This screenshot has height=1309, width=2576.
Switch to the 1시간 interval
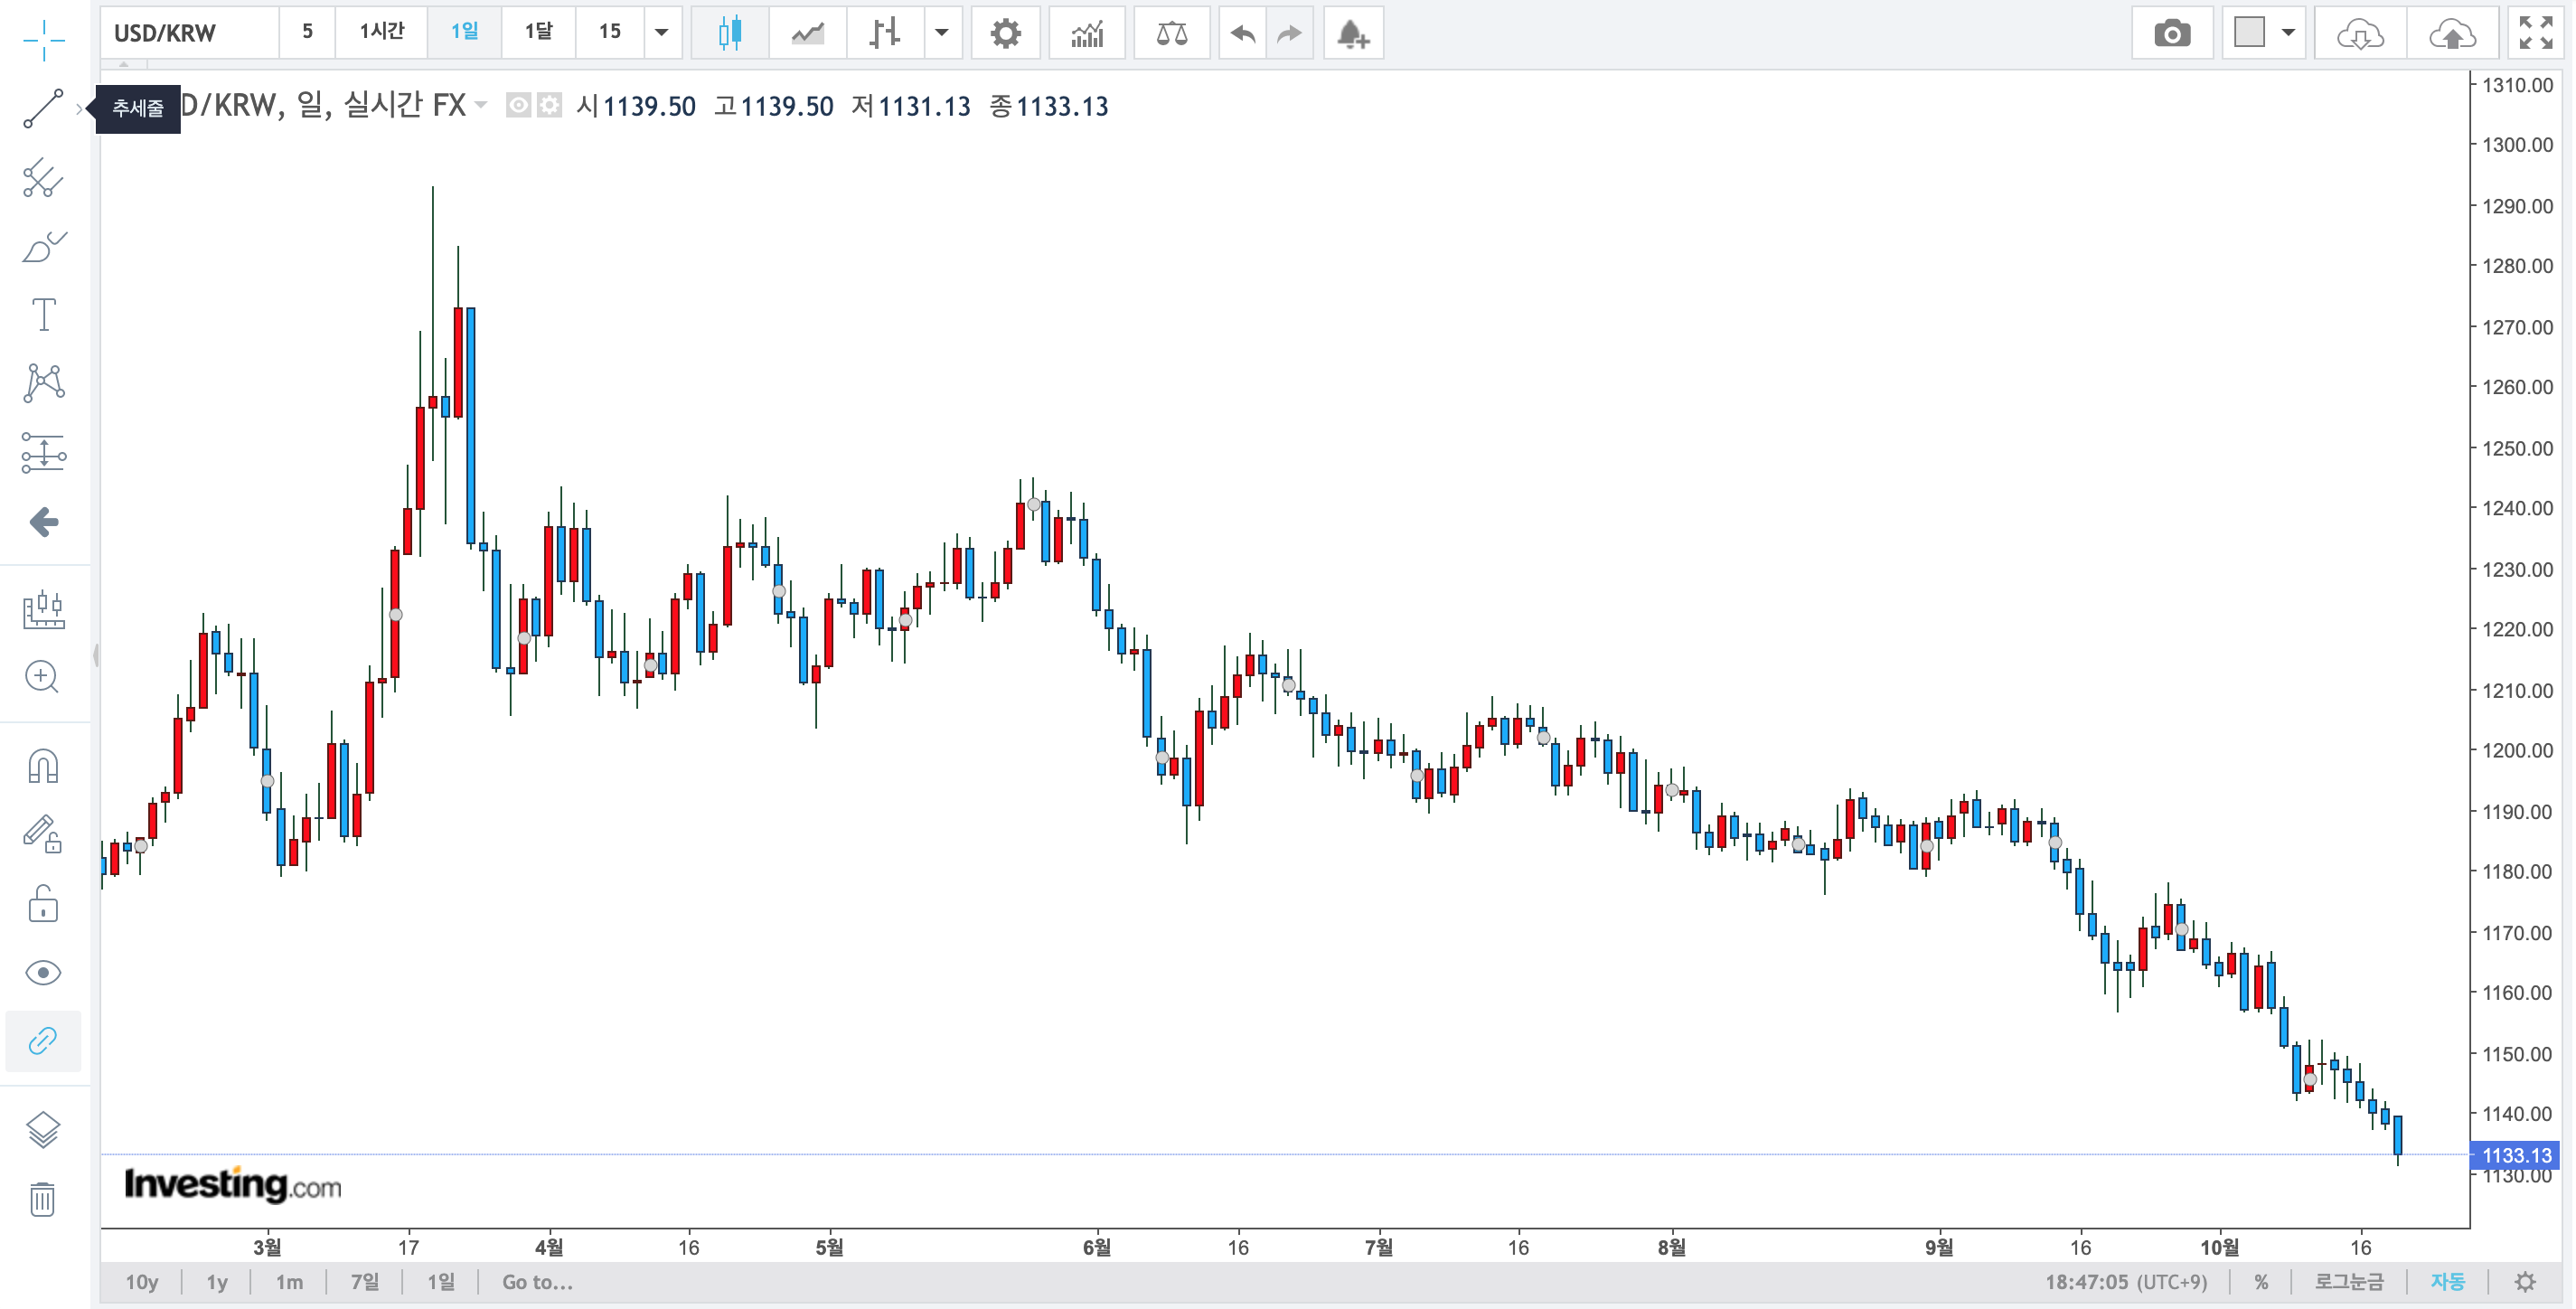click(381, 32)
